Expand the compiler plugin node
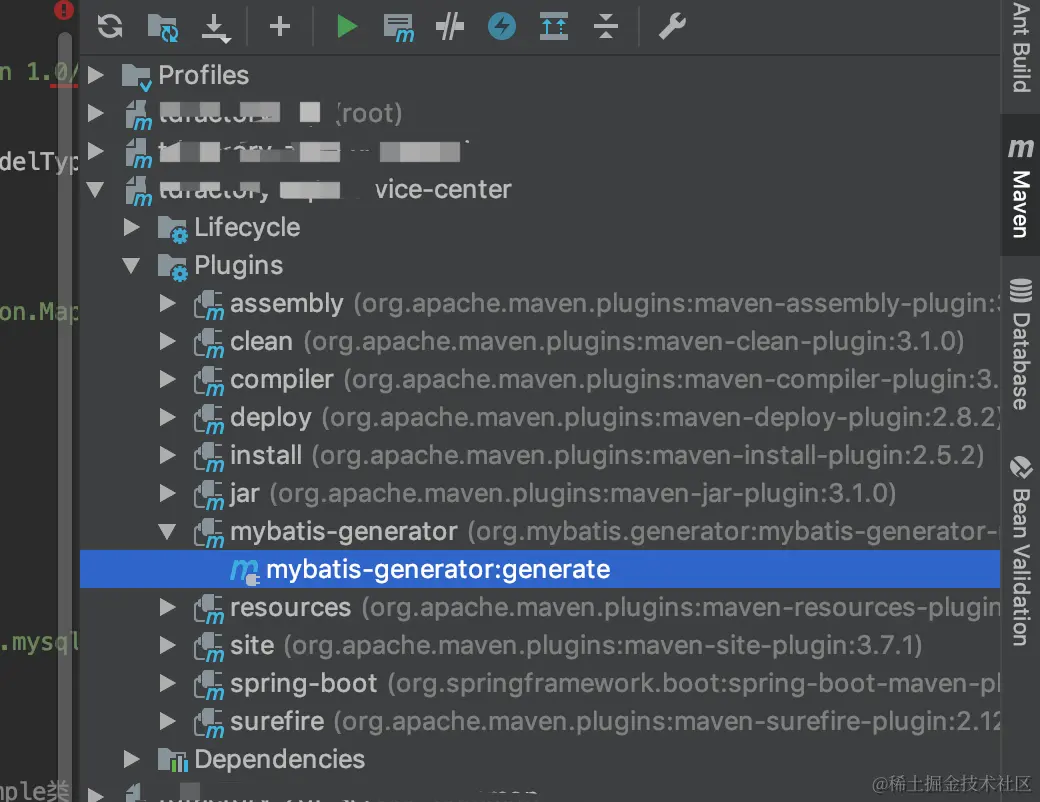The width and height of the screenshot is (1040, 802). pos(168,379)
